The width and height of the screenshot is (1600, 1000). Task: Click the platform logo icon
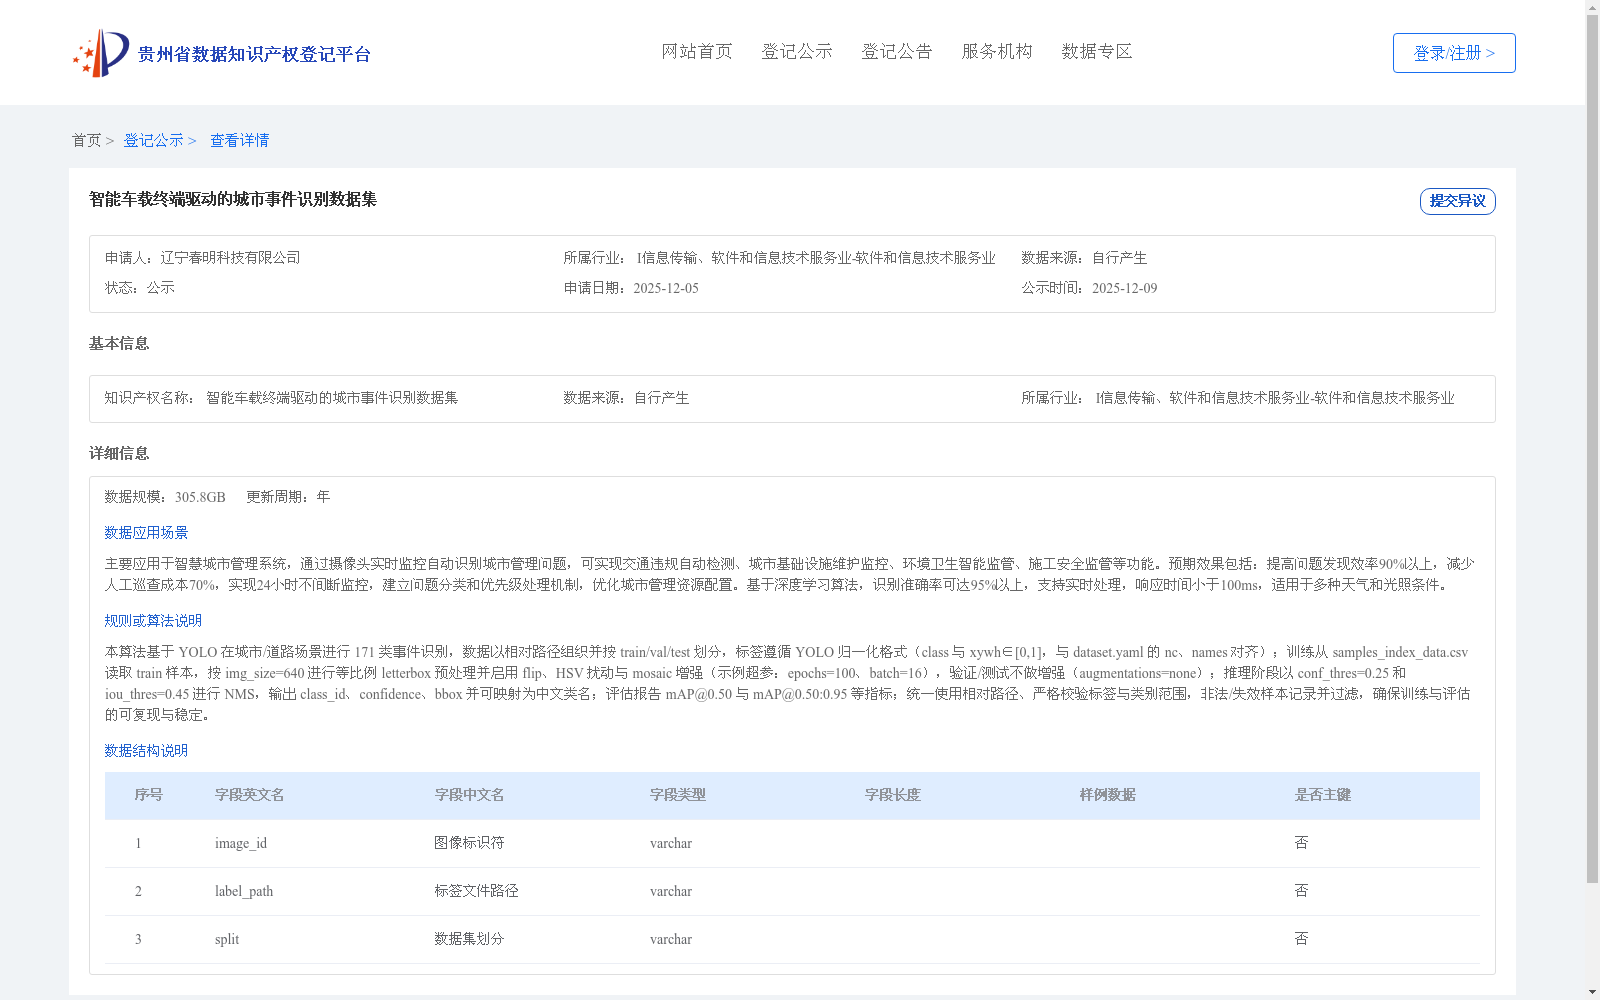point(101,53)
